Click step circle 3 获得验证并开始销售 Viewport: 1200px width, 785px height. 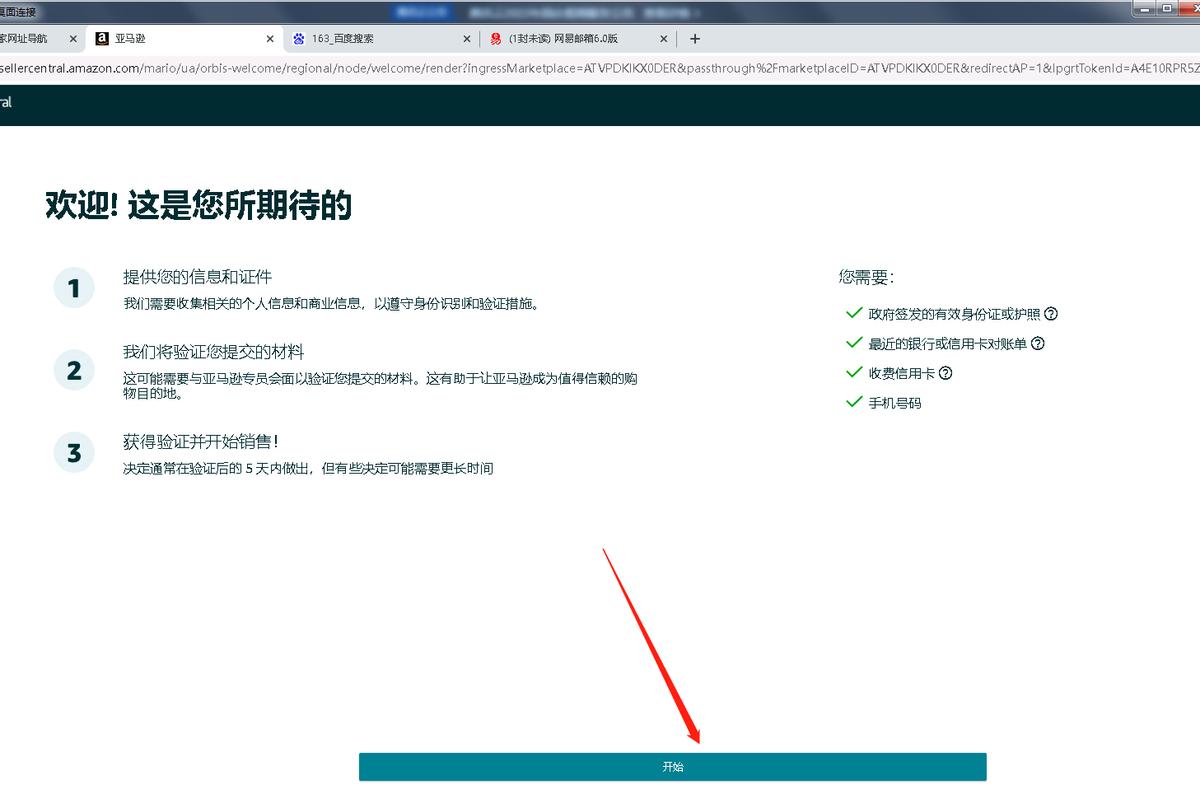point(74,452)
